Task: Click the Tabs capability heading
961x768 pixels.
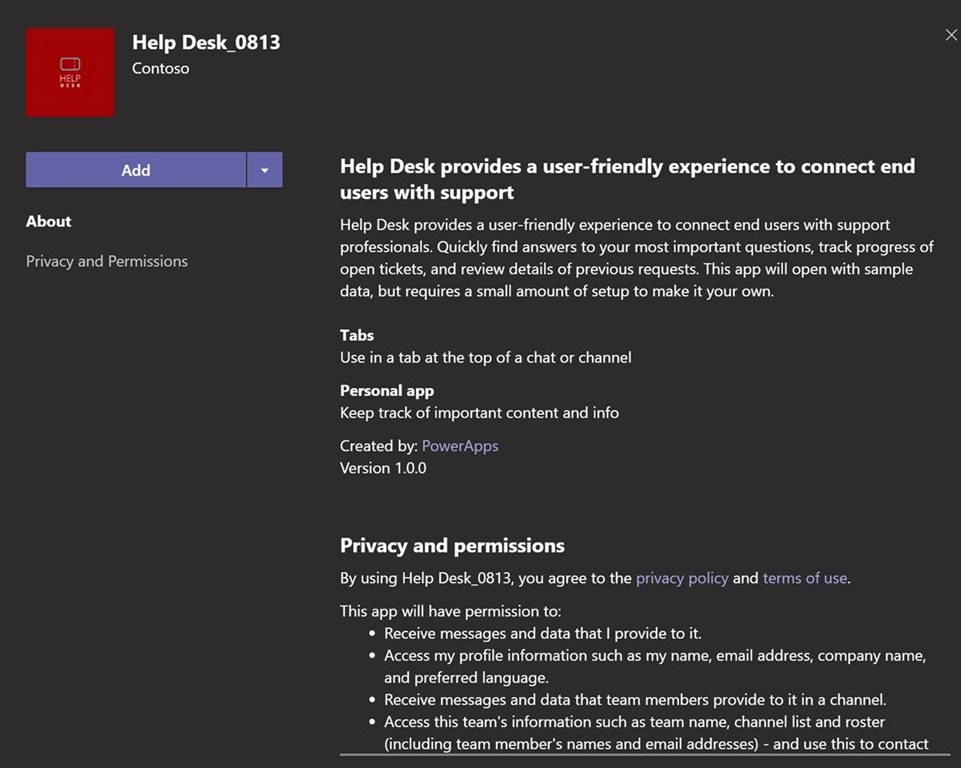Action: tap(357, 335)
